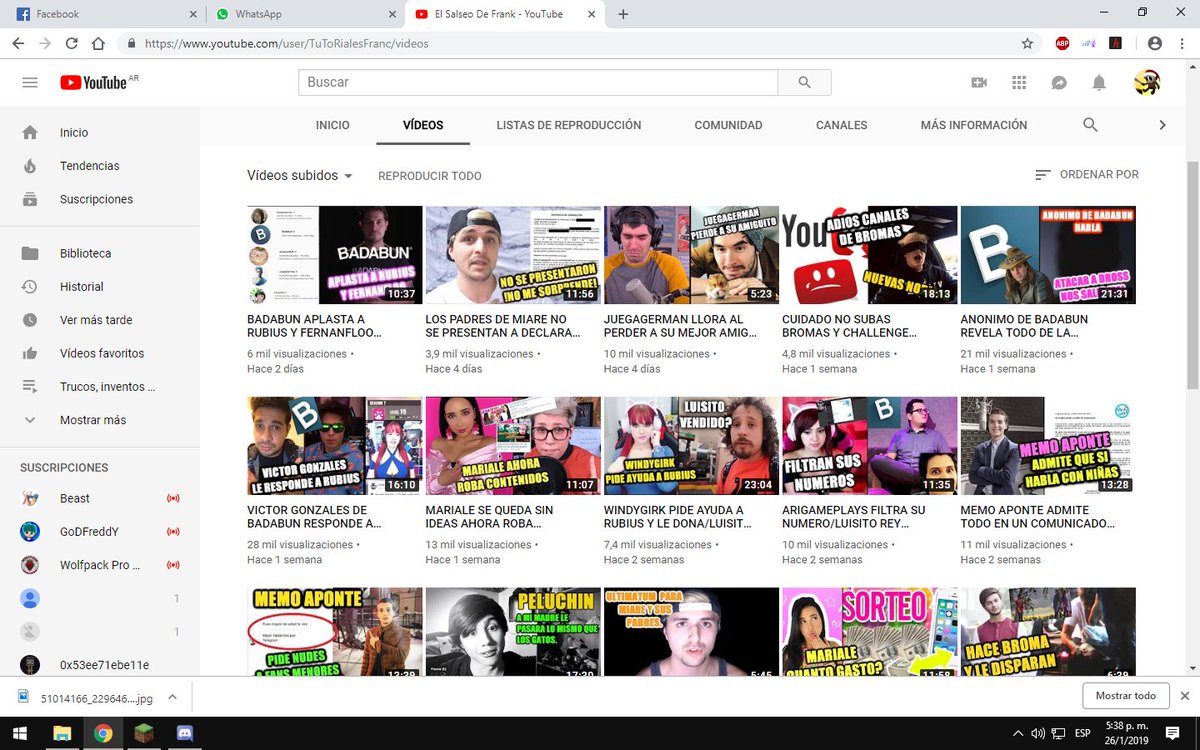Image resolution: width=1200 pixels, height=750 pixels.
Task: Open the COMUNIDAD tab
Action: [x=729, y=125]
